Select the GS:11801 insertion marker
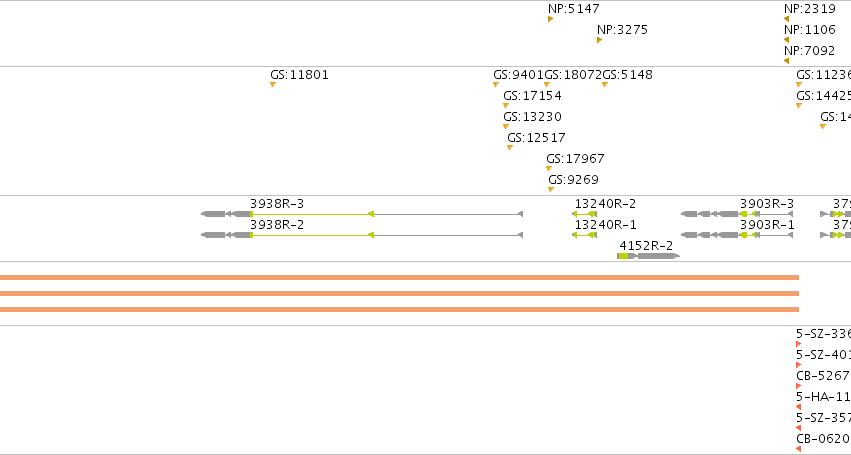The width and height of the screenshot is (851, 455). pyautogui.click(x=273, y=84)
